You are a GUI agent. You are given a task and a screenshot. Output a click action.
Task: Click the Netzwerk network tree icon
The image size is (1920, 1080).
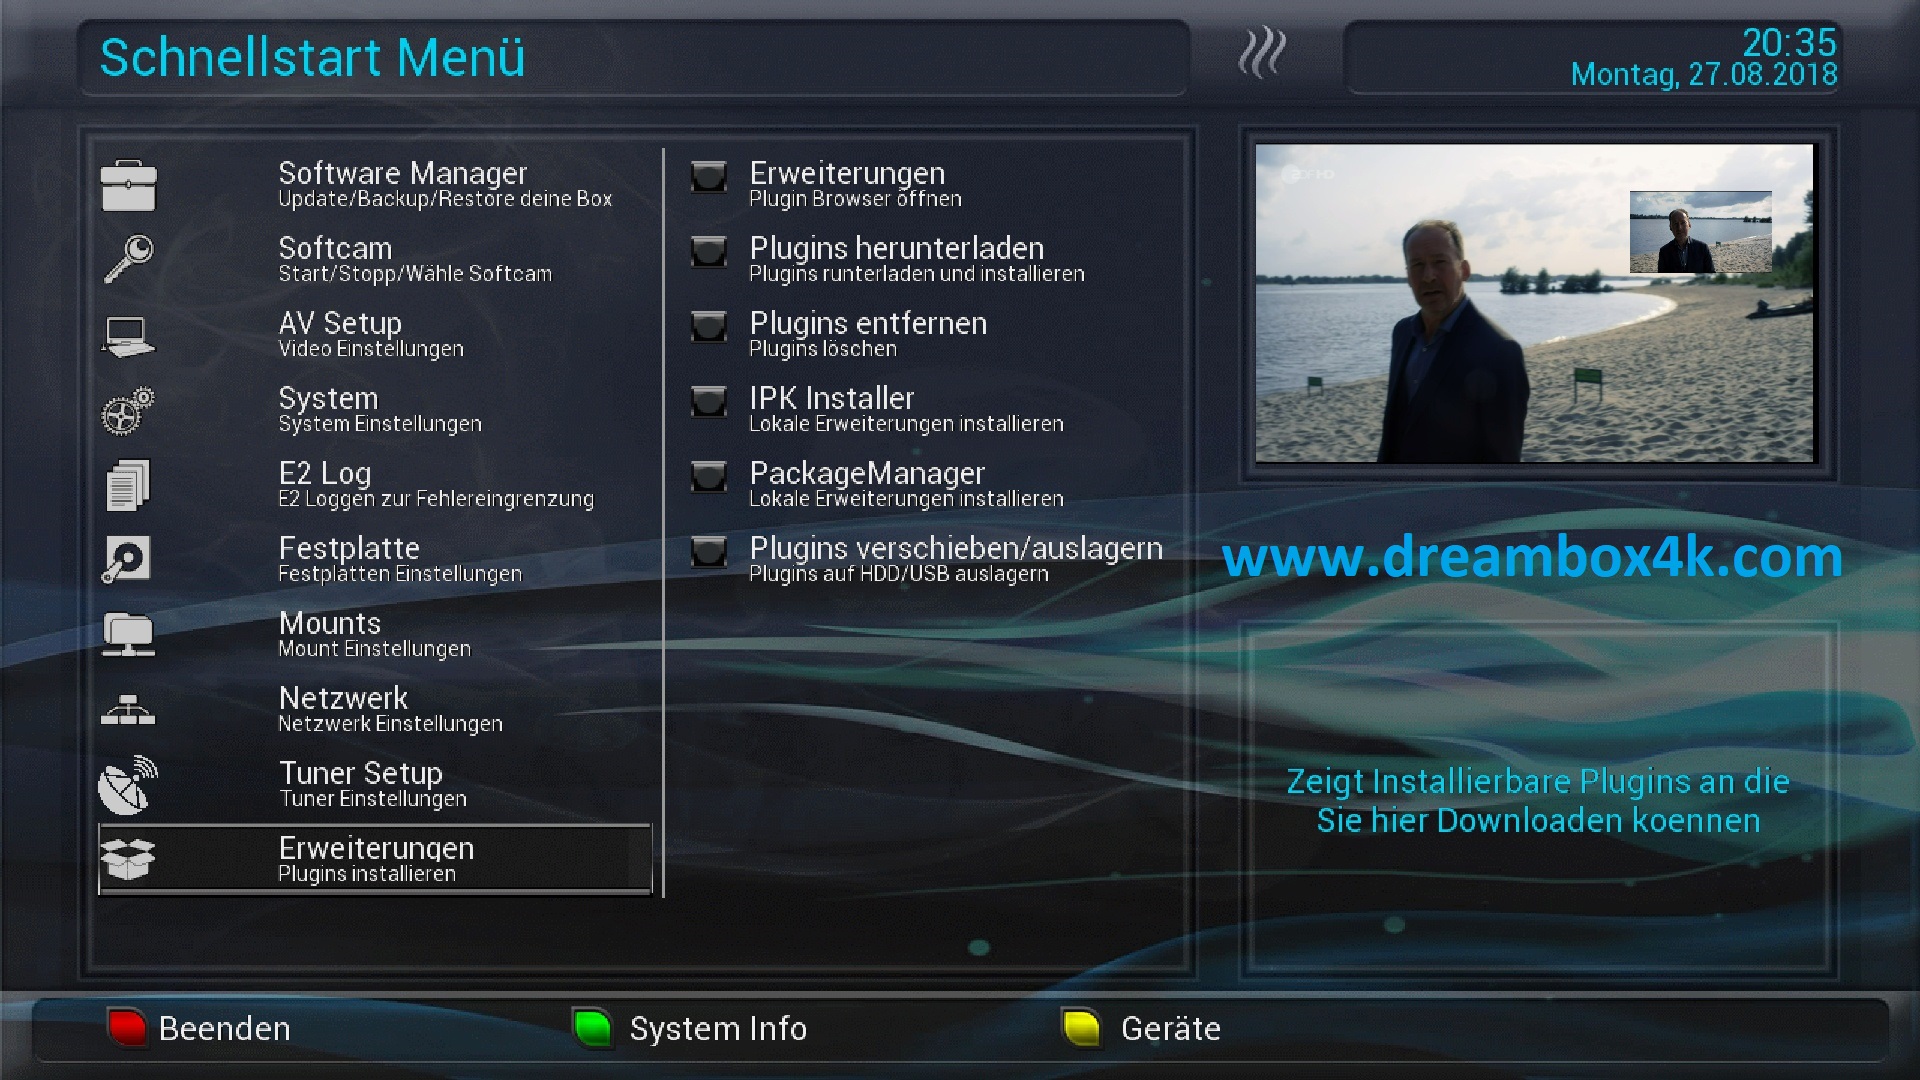coord(128,709)
